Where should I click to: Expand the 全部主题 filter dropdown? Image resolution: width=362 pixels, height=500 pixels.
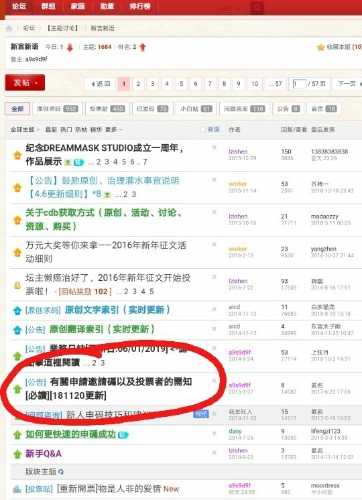(x=25, y=129)
